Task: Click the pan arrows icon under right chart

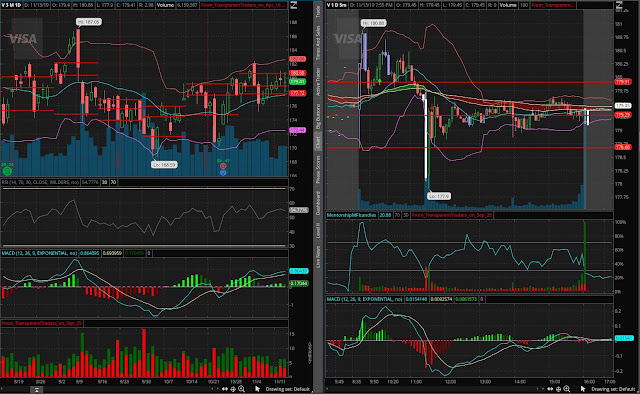Action: (551, 389)
